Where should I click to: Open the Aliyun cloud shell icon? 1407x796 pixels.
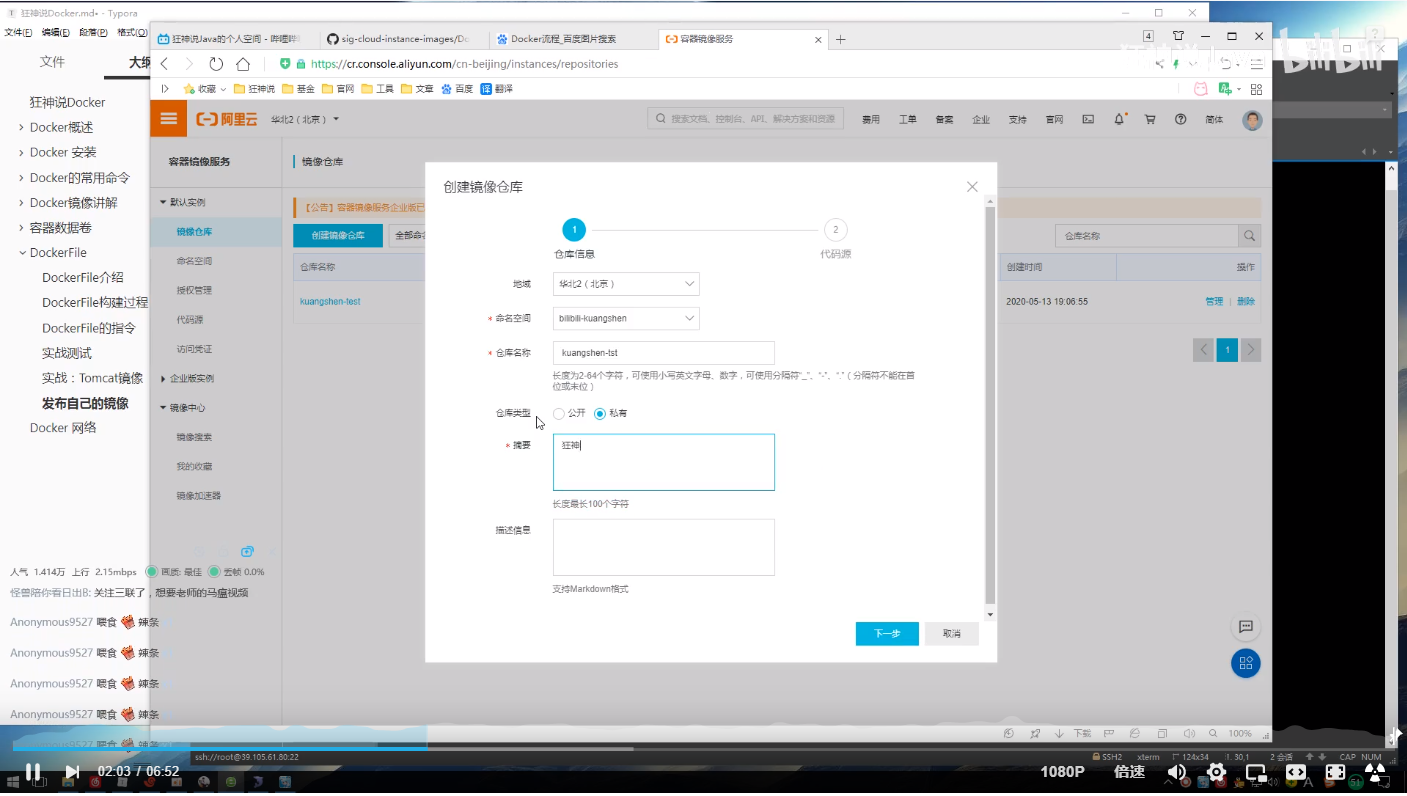(1088, 119)
